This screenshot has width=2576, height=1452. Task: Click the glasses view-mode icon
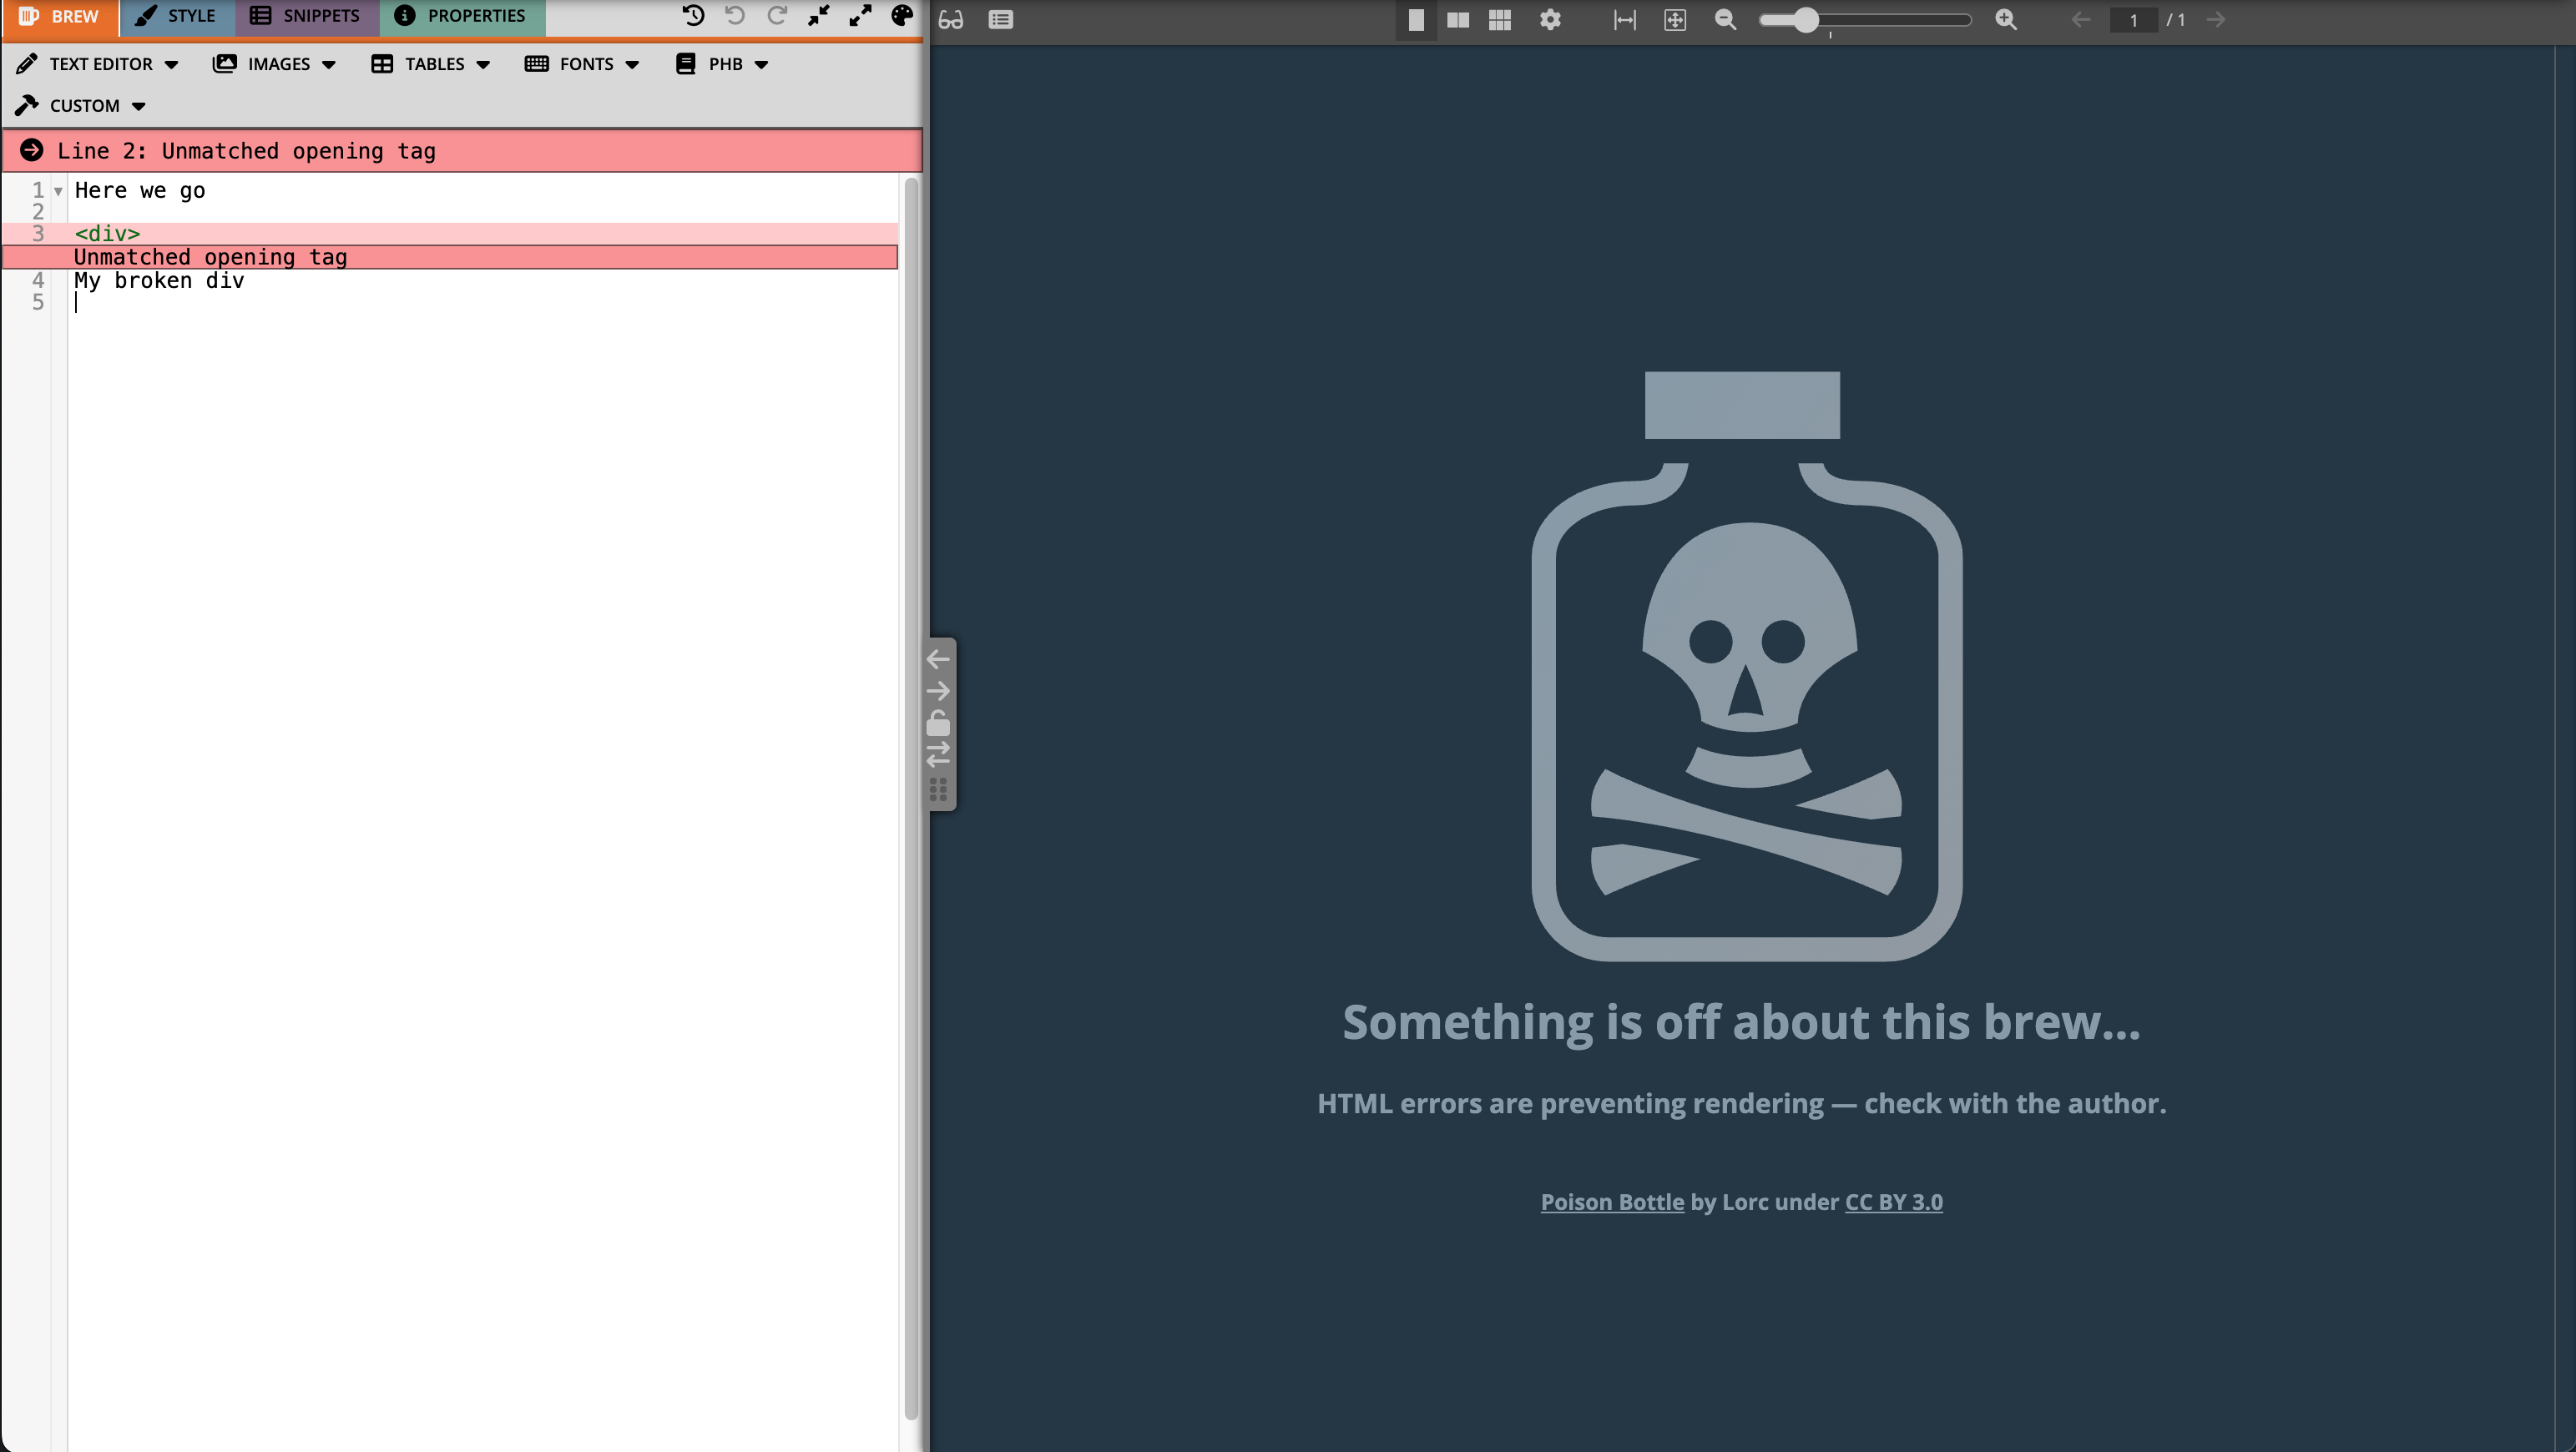(951, 20)
